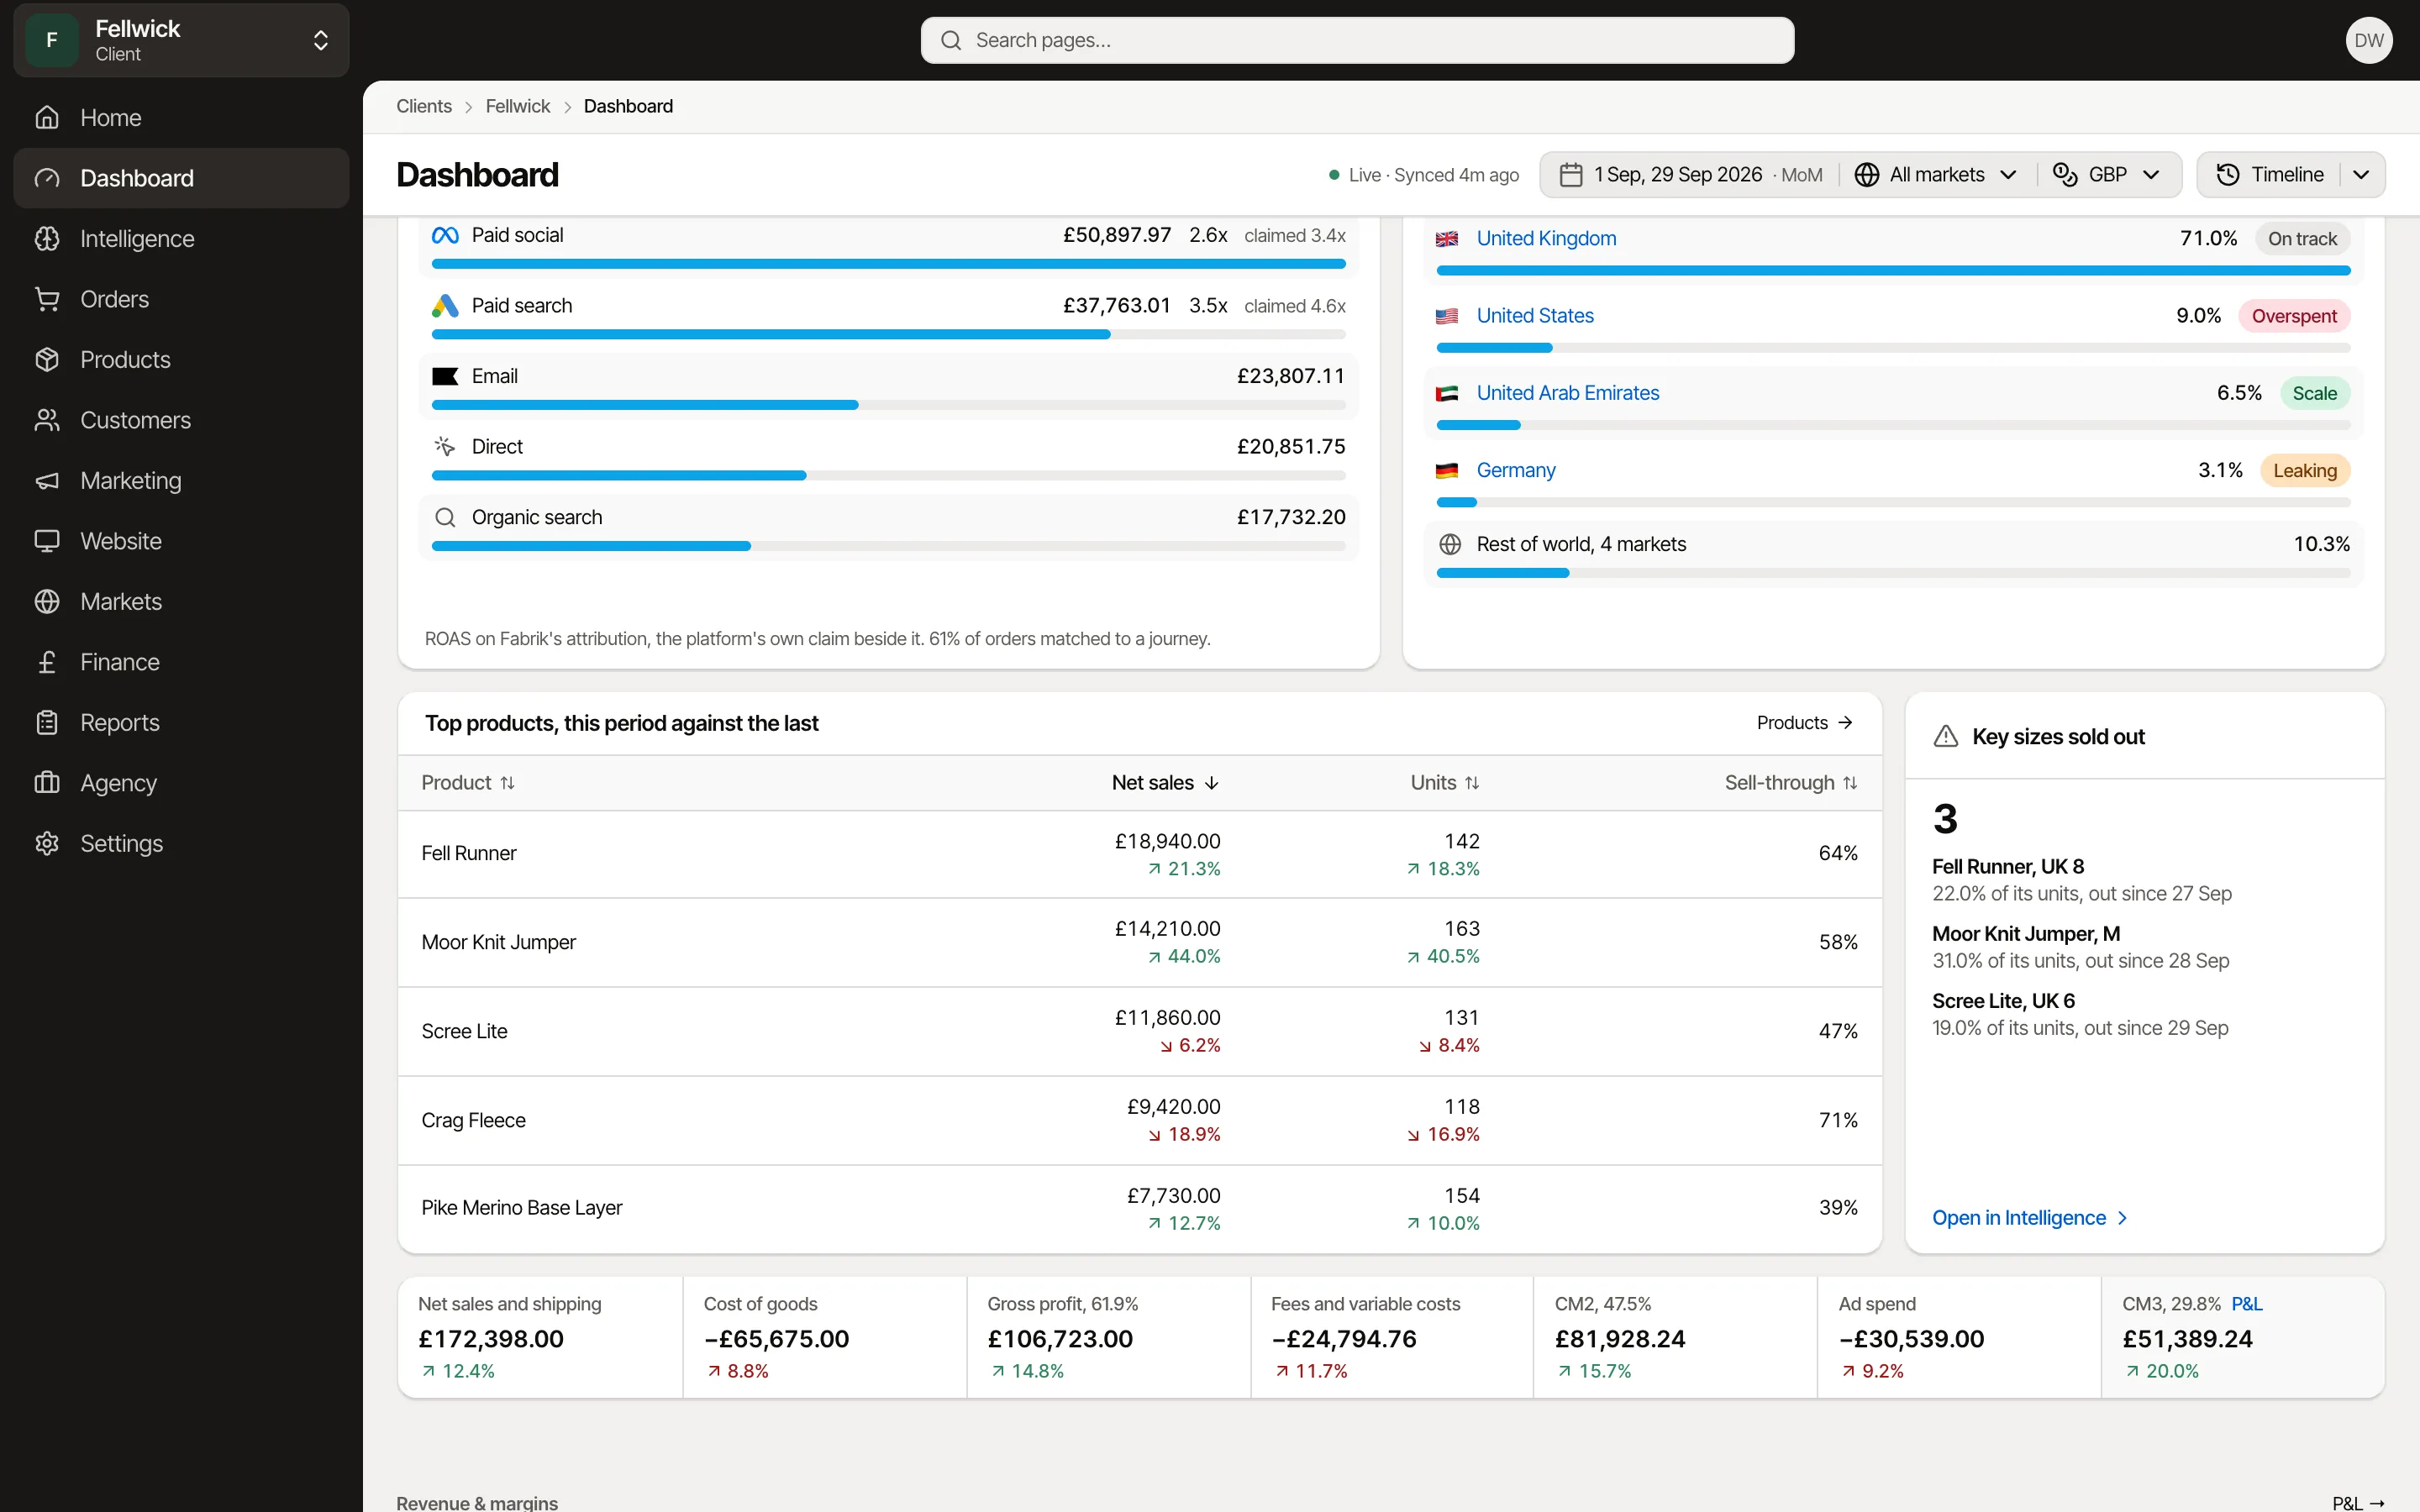Viewport: 2420px width, 1512px height.
Task: Click the Overspent status badge
Action: (x=2294, y=316)
